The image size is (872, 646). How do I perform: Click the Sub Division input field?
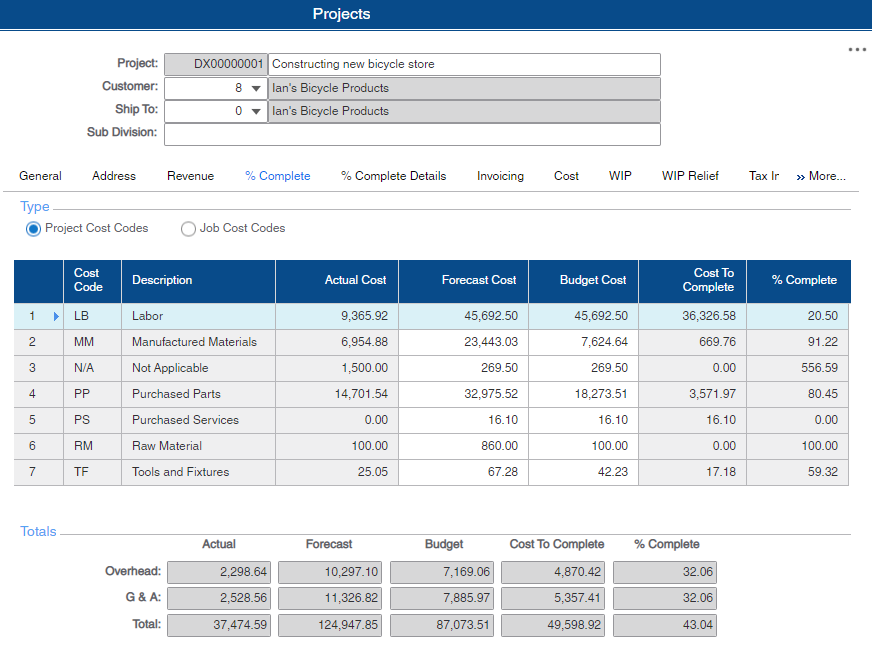click(x=412, y=135)
